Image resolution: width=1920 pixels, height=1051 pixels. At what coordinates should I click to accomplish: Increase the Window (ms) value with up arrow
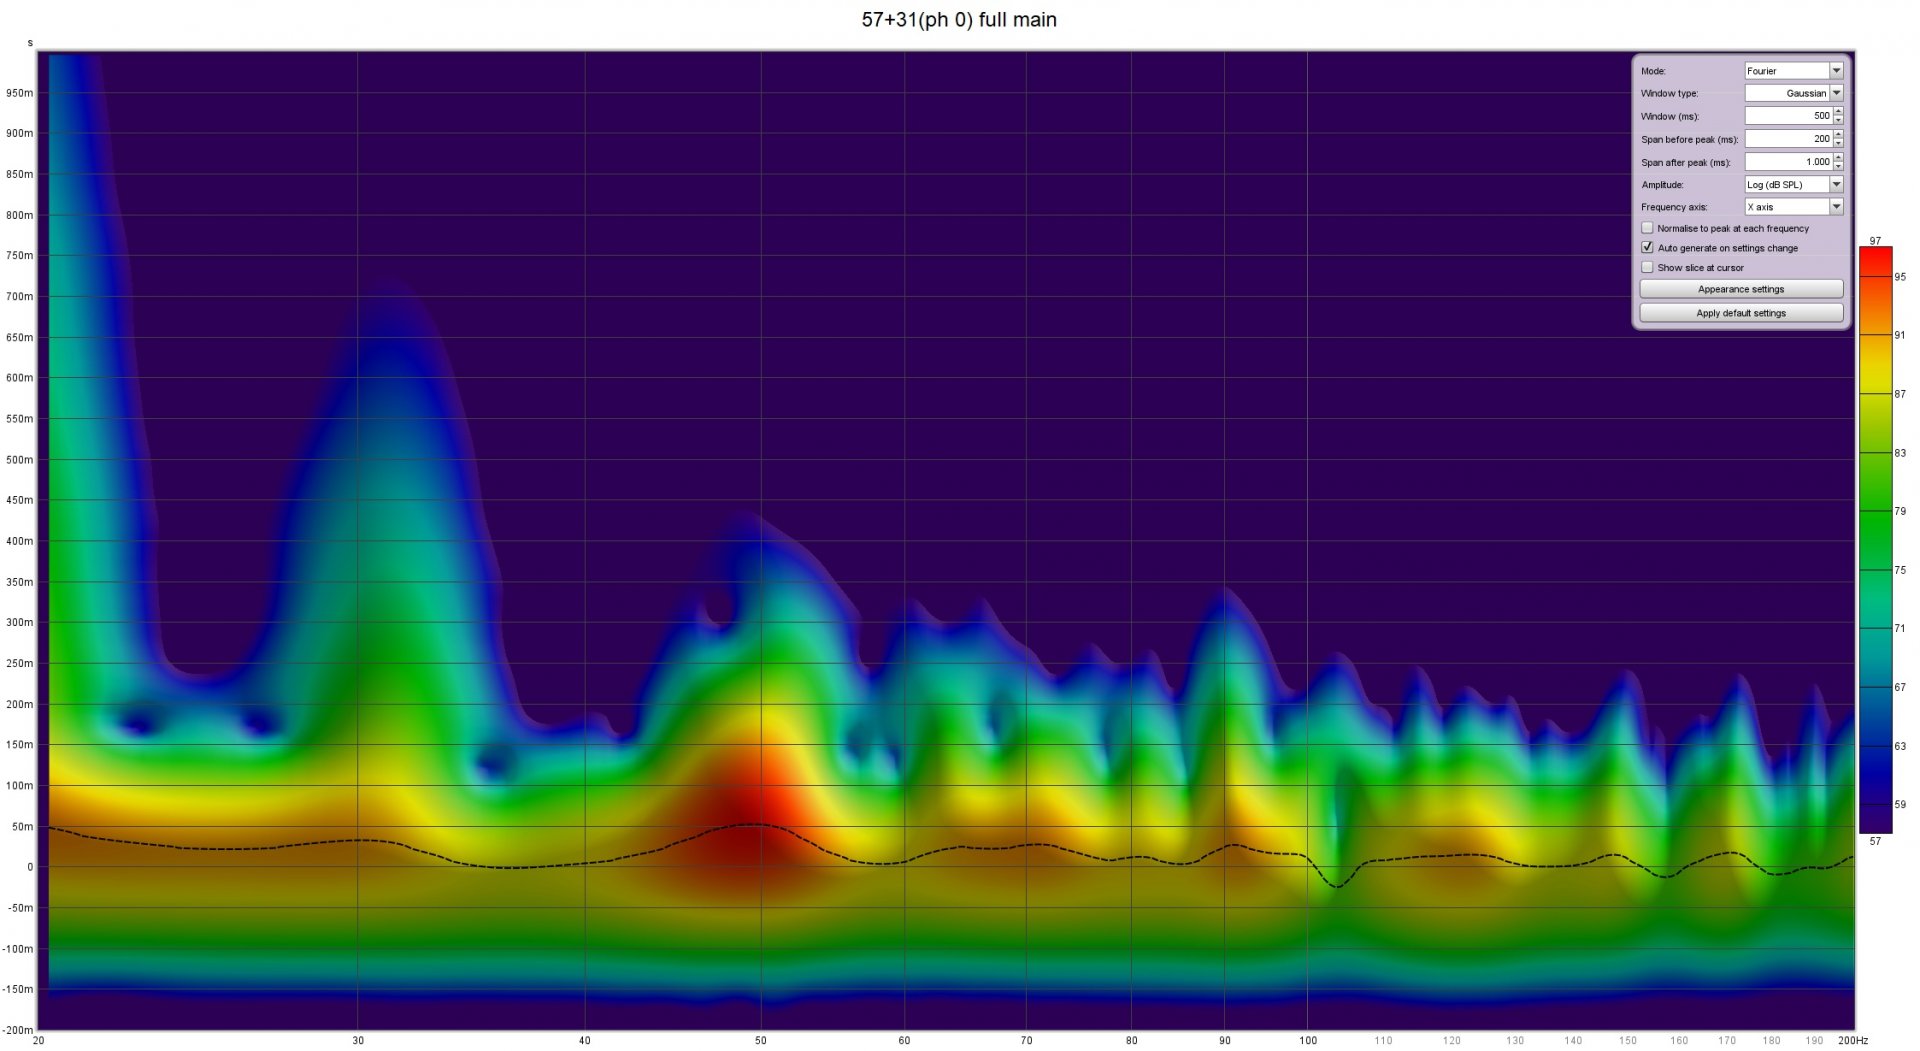pyautogui.click(x=1838, y=112)
